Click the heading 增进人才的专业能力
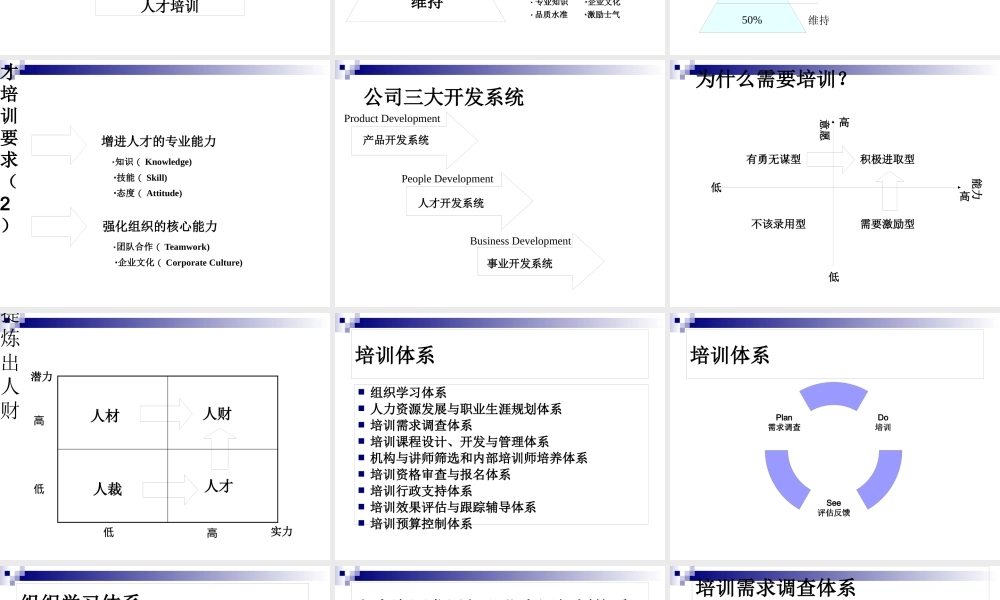The height and width of the screenshot is (600, 1000). pos(159,142)
